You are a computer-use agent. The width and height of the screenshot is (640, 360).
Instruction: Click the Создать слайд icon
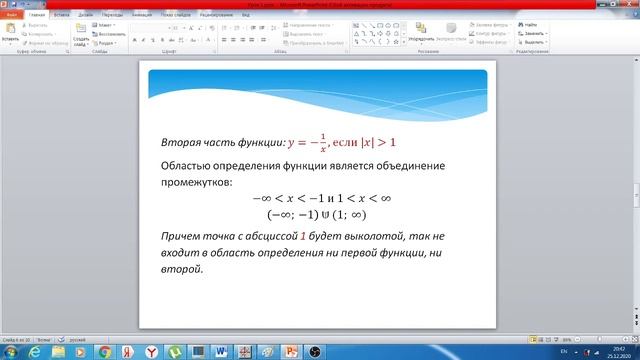pyautogui.click(x=81, y=29)
